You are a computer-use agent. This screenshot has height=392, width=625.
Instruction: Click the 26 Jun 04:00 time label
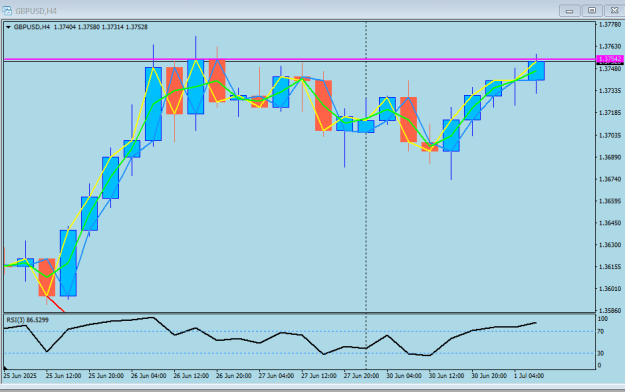pos(149,376)
